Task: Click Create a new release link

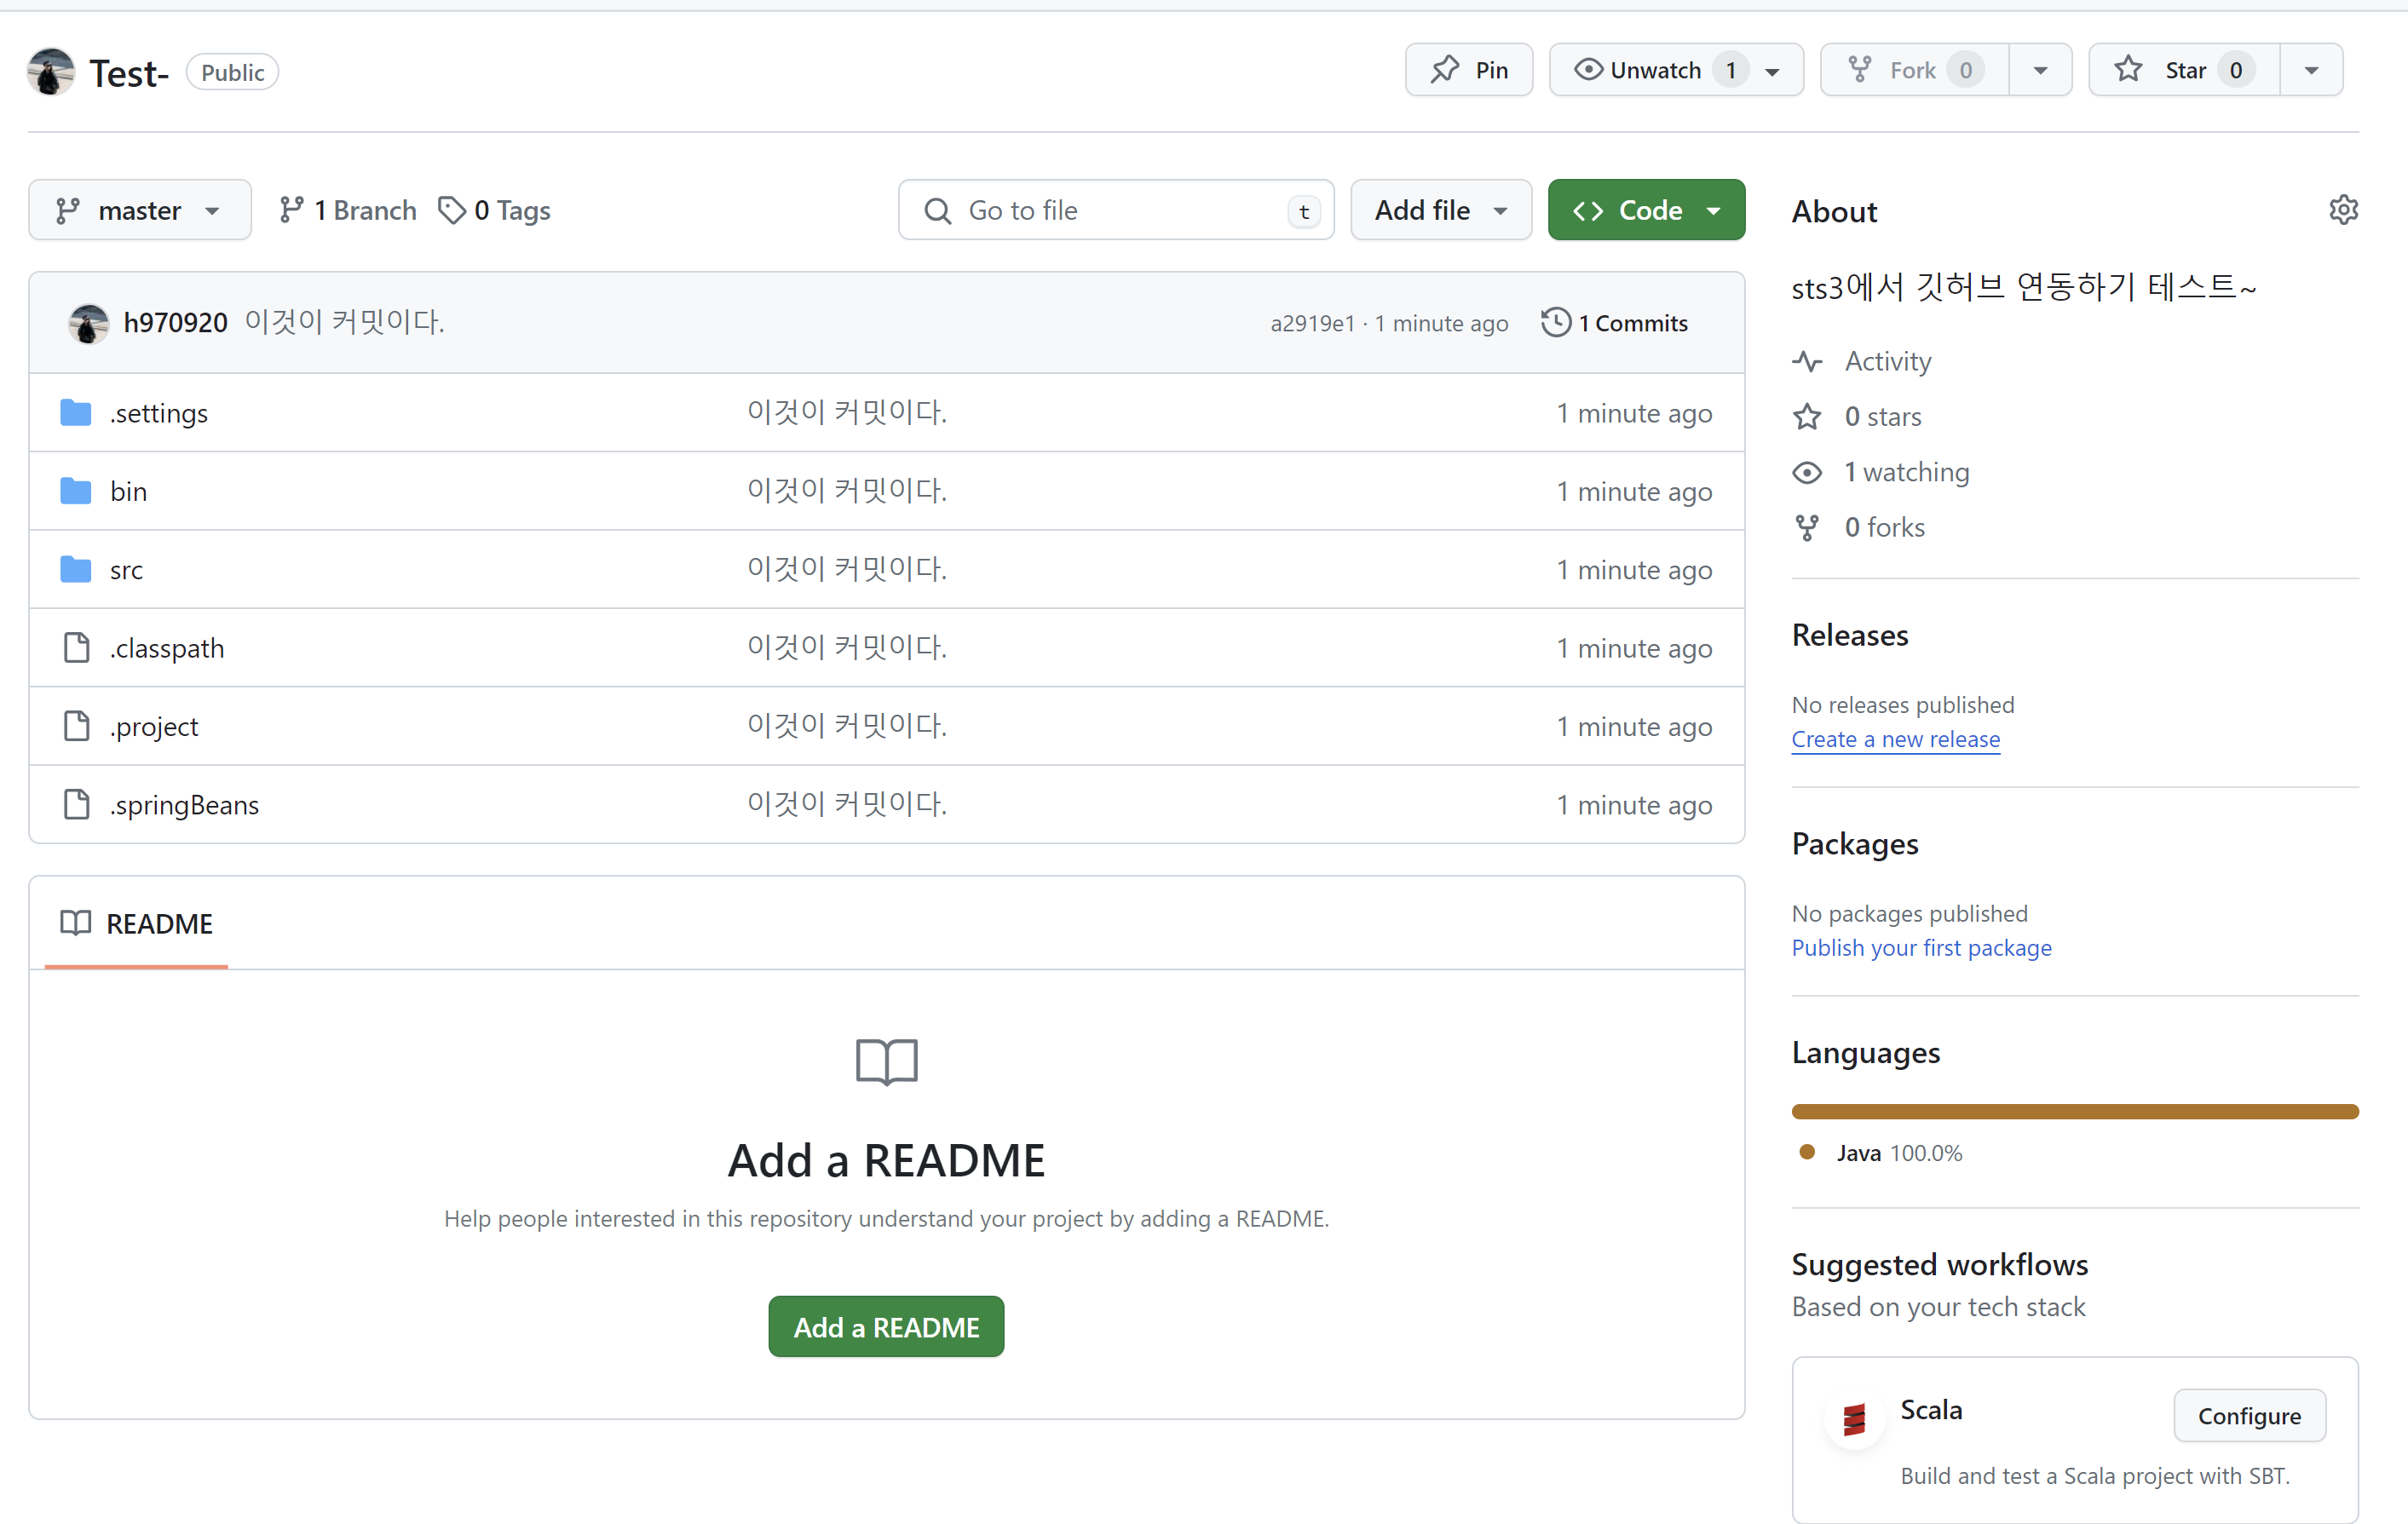Action: pyautogui.click(x=1896, y=739)
